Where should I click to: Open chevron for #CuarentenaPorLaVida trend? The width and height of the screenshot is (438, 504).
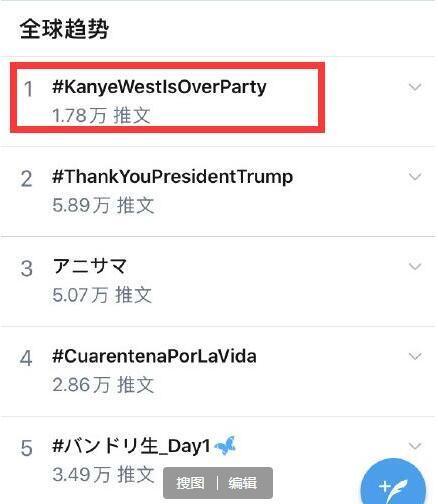point(415,356)
